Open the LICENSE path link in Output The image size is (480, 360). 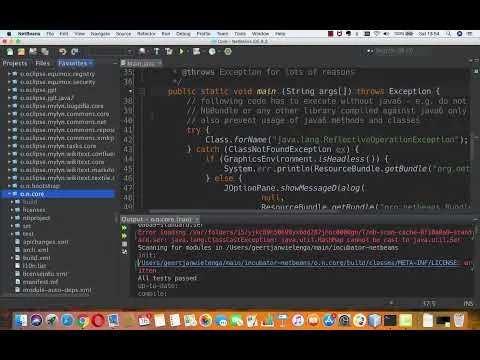[297, 263]
